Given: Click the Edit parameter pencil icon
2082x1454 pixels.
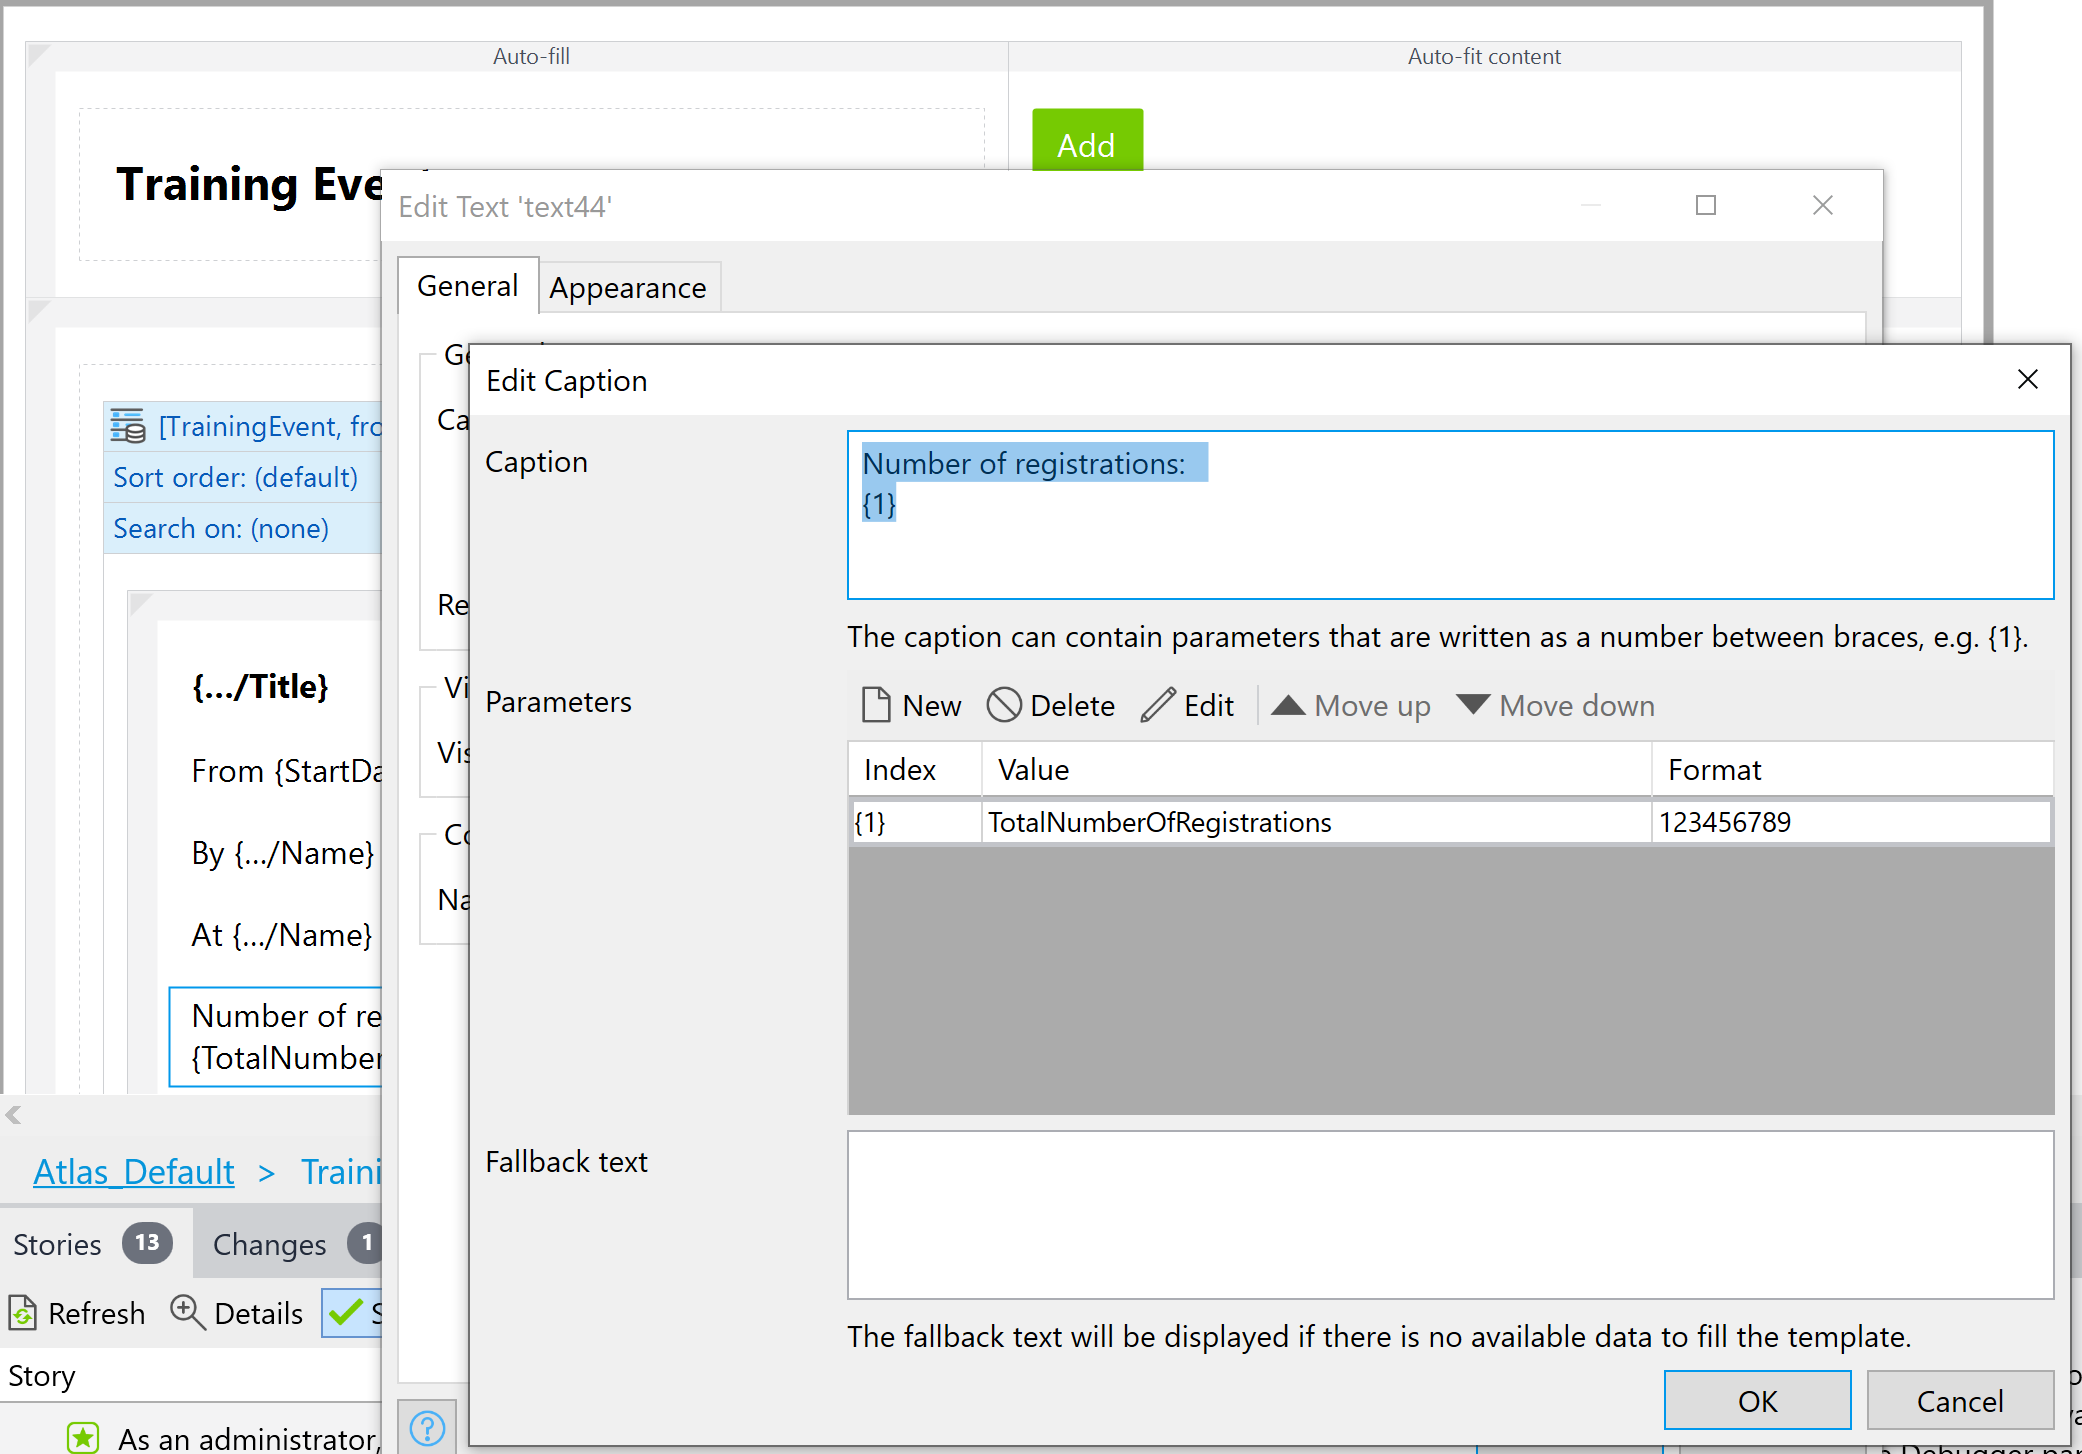Looking at the screenshot, I should [x=1158, y=705].
